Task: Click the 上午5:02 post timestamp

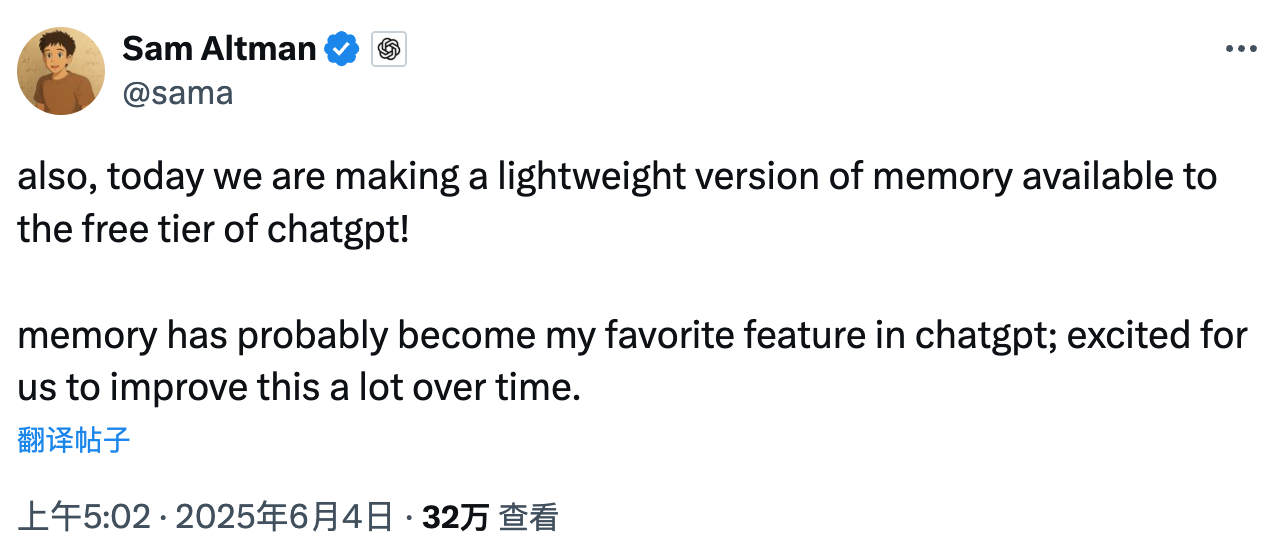Action: 84,517
